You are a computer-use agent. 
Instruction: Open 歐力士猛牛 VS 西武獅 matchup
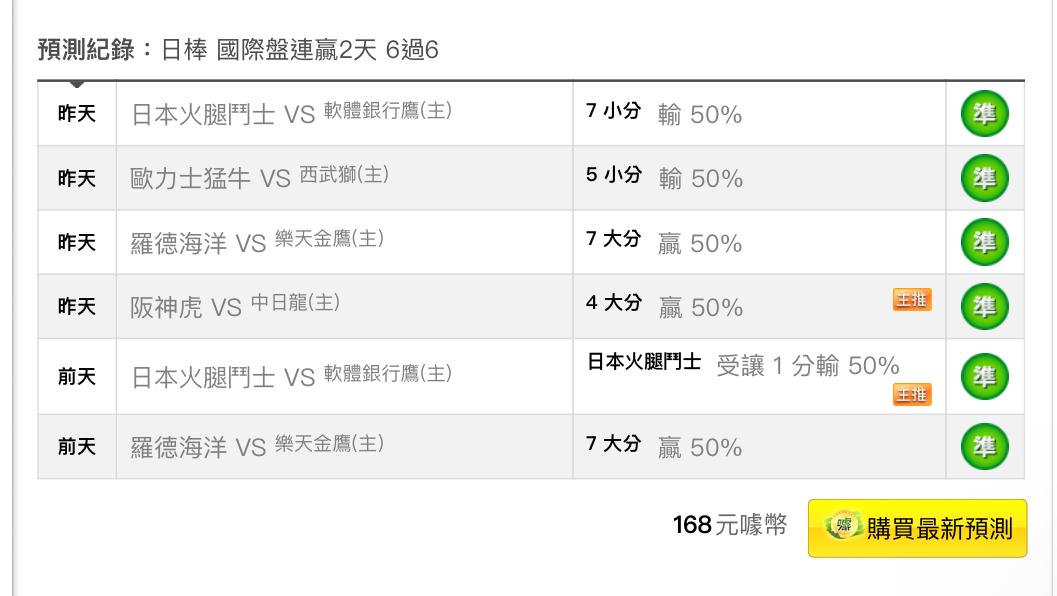pos(259,178)
